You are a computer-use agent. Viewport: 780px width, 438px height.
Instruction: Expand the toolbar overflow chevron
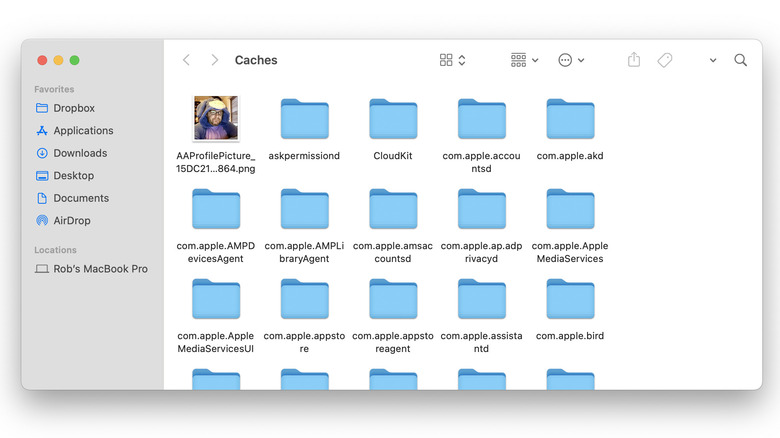coord(712,61)
